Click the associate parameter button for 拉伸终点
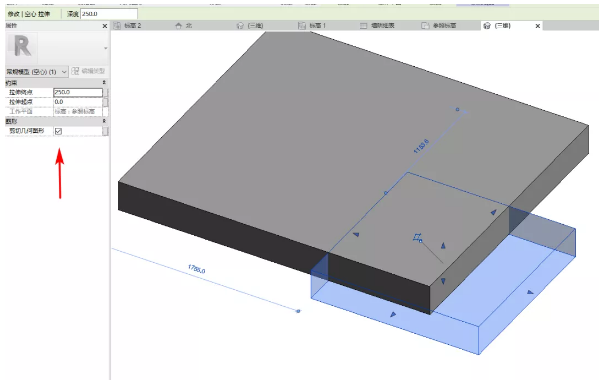 coord(106,93)
